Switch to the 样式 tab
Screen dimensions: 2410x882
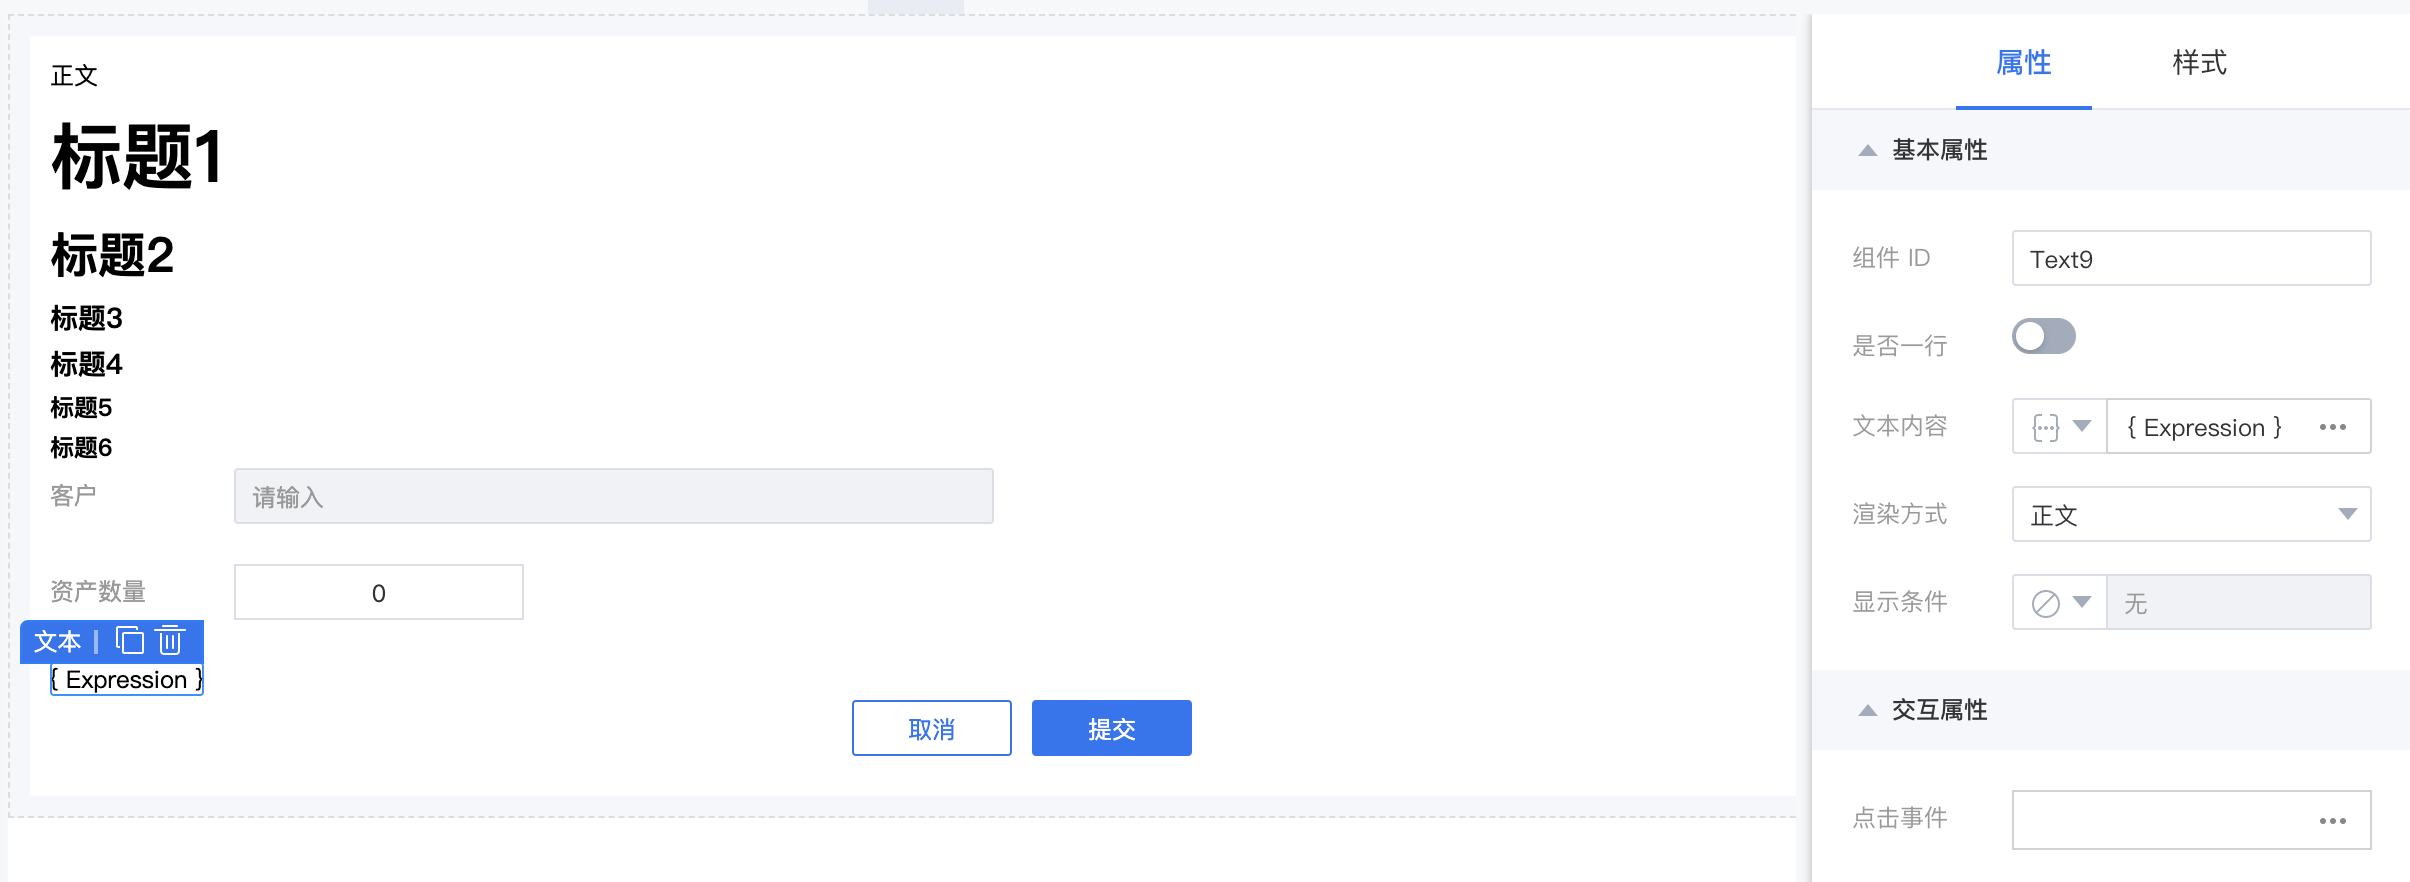(2199, 63)
